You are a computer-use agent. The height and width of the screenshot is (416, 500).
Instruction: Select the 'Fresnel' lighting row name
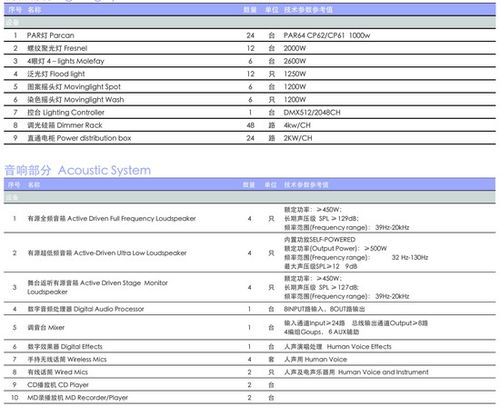57,48
